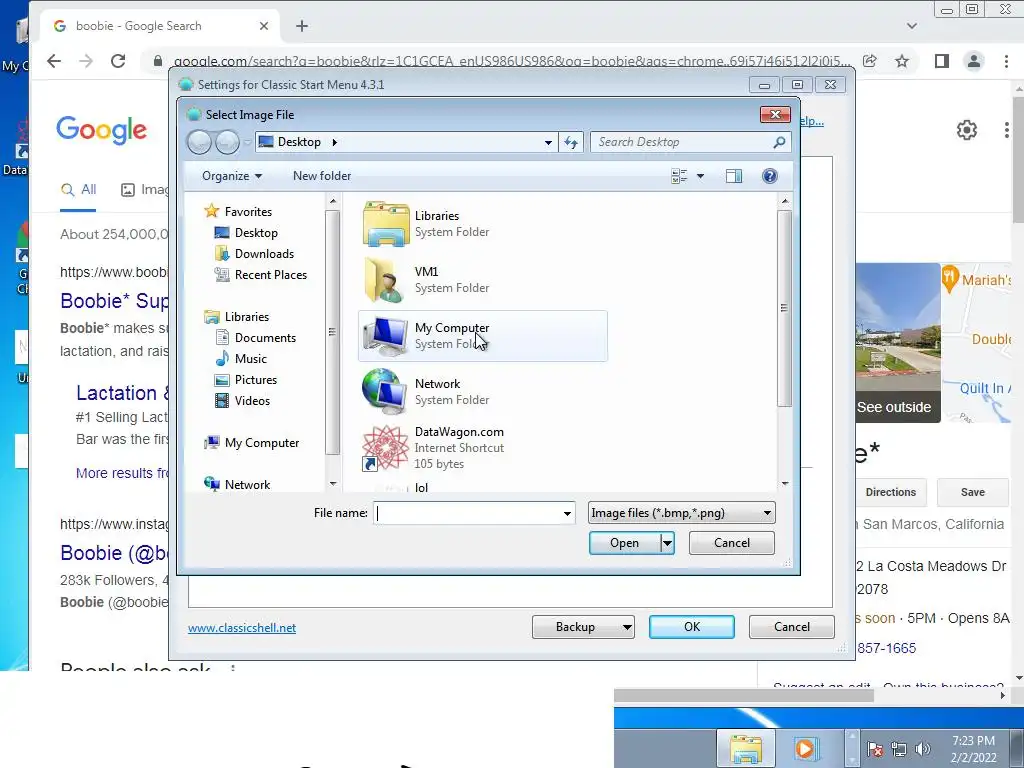Click OK in the Classic Start Menu settings
The width and height of the screenshot is (1024, 768).
[x=692, y=627]
